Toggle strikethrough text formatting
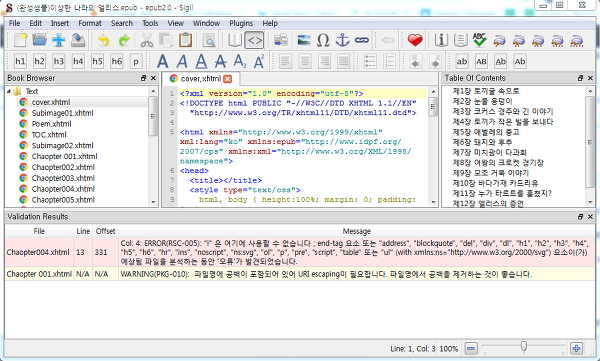This screenshot has width=600, height=361. [220, 61]
